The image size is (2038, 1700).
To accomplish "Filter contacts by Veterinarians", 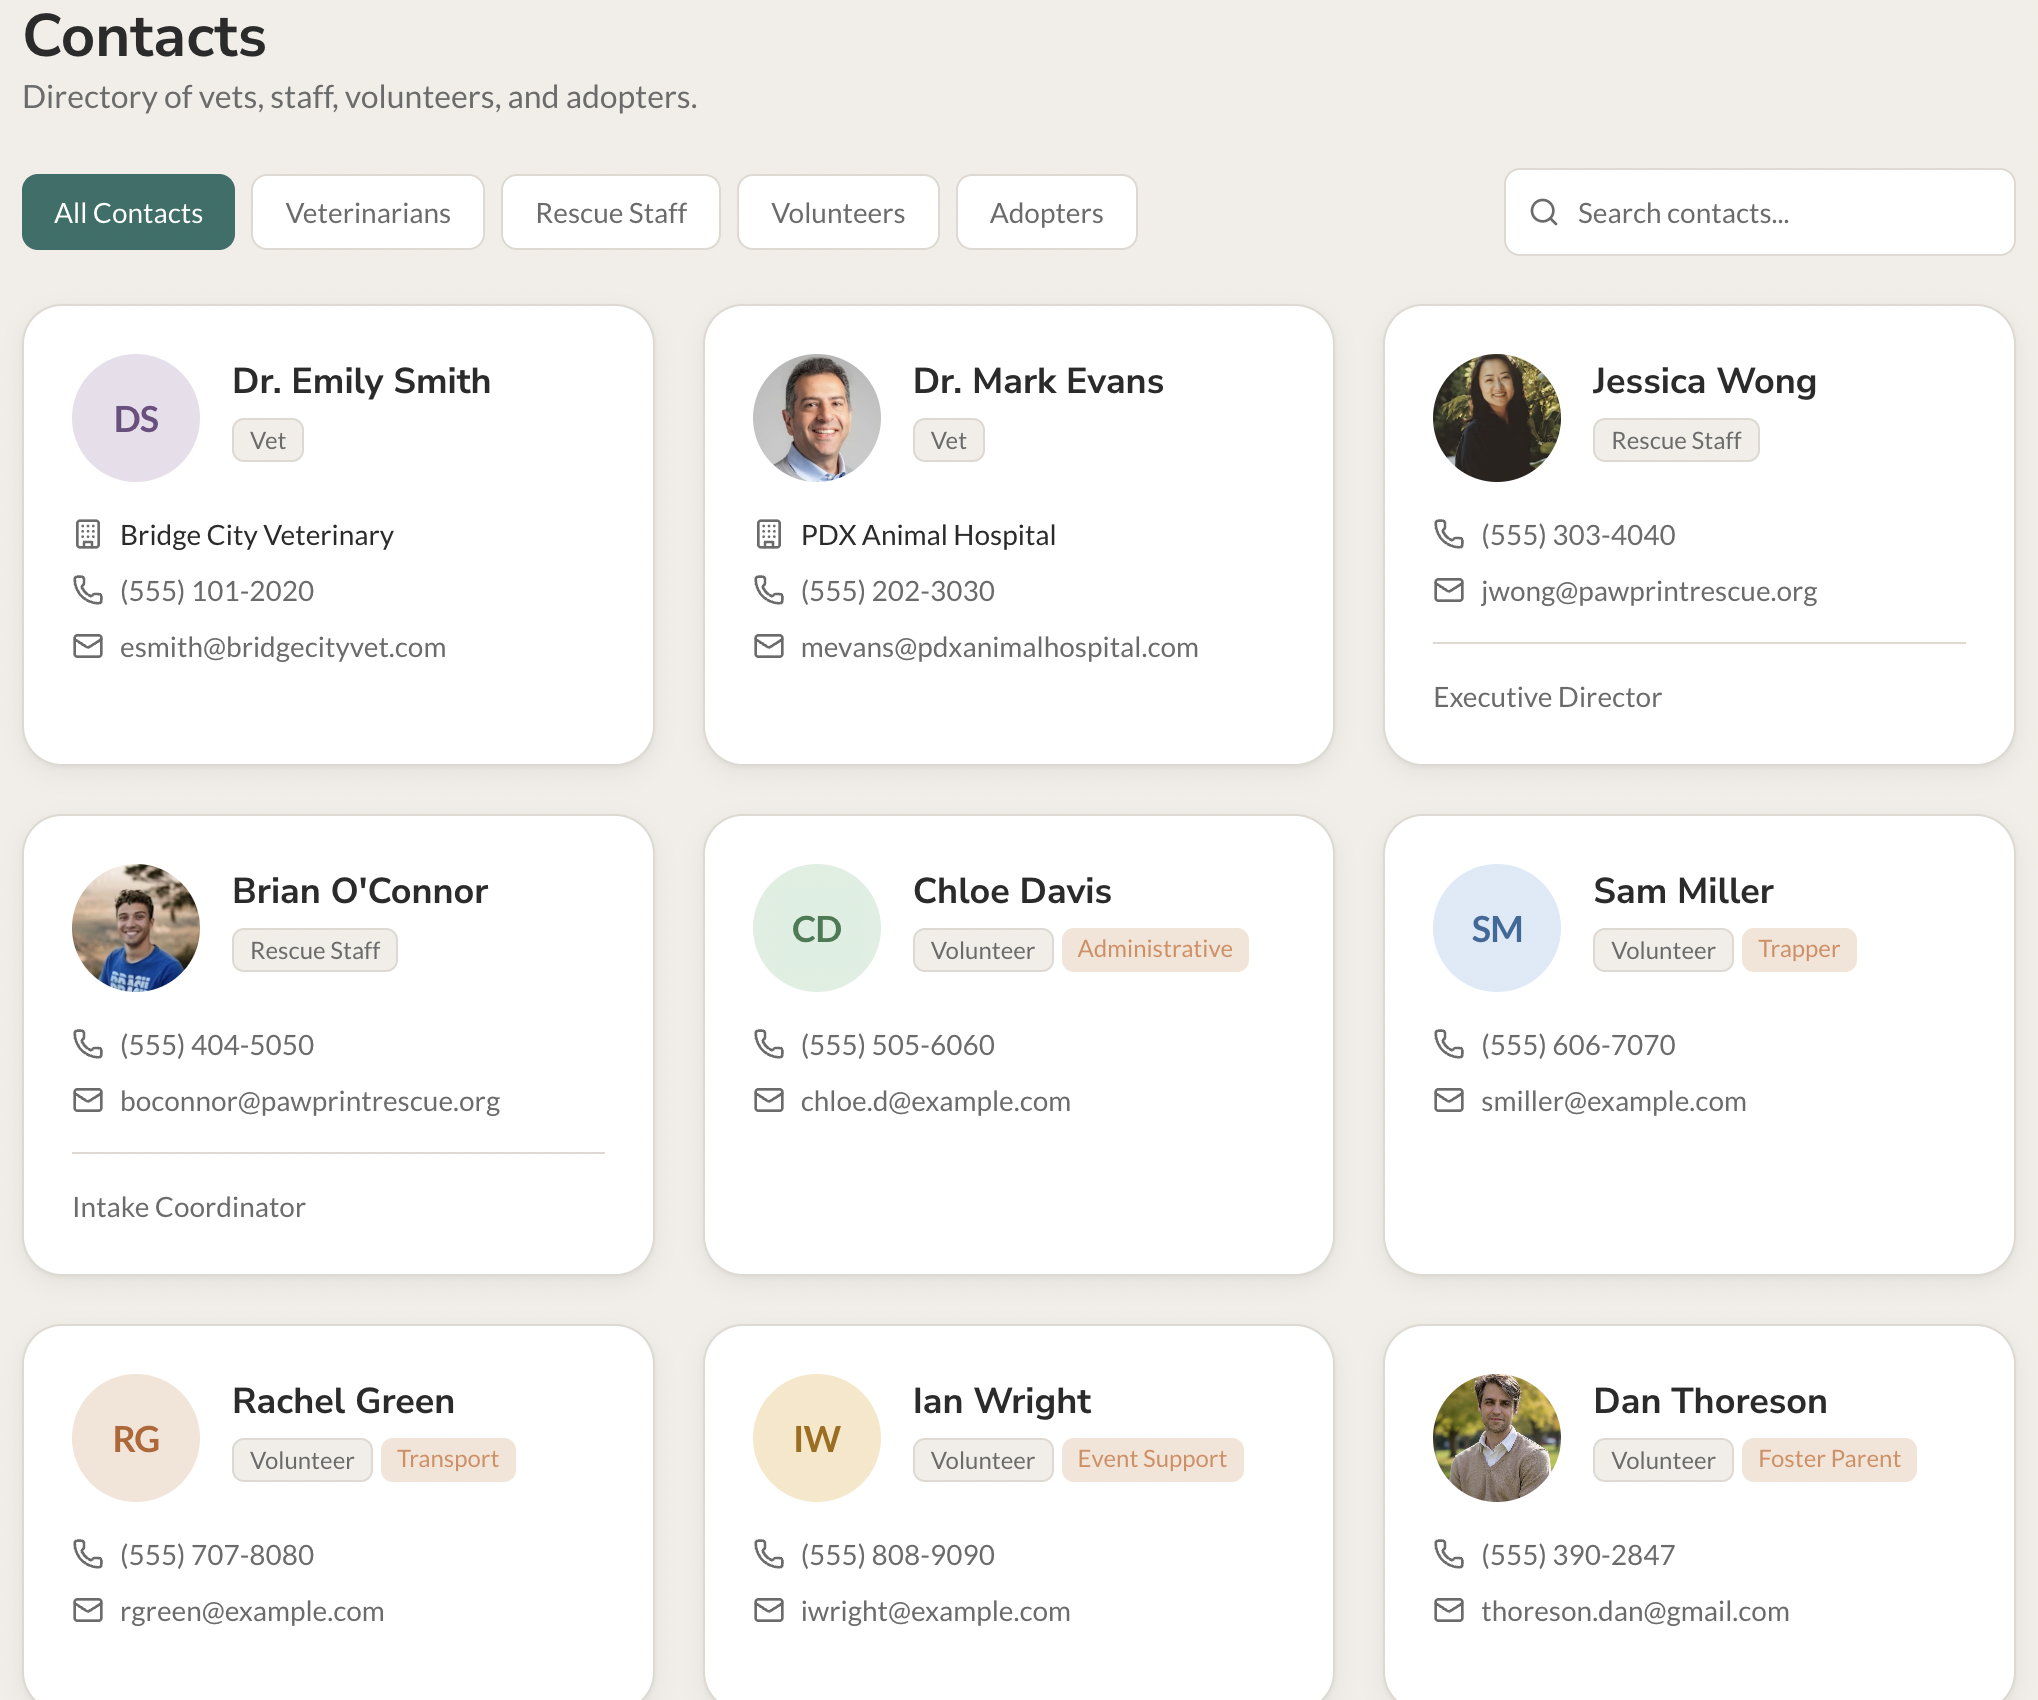I will [368, 212].
